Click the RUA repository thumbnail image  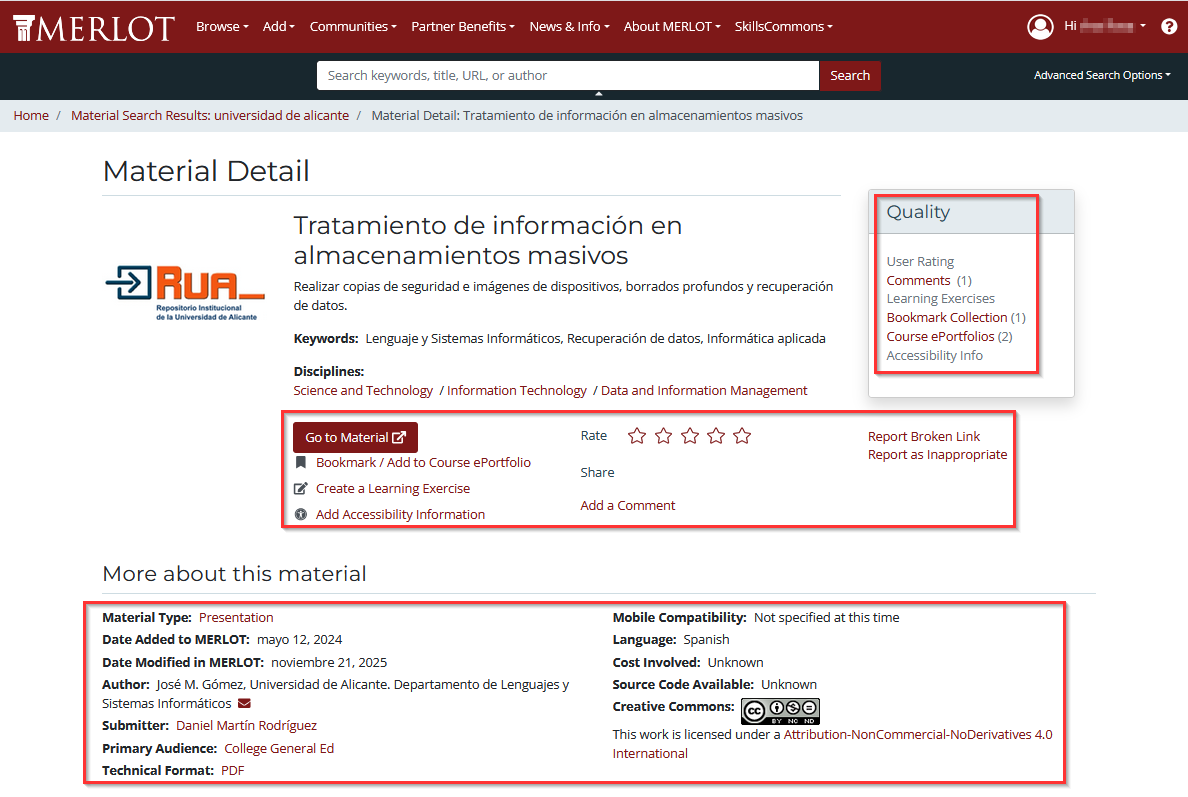(185, 291)
